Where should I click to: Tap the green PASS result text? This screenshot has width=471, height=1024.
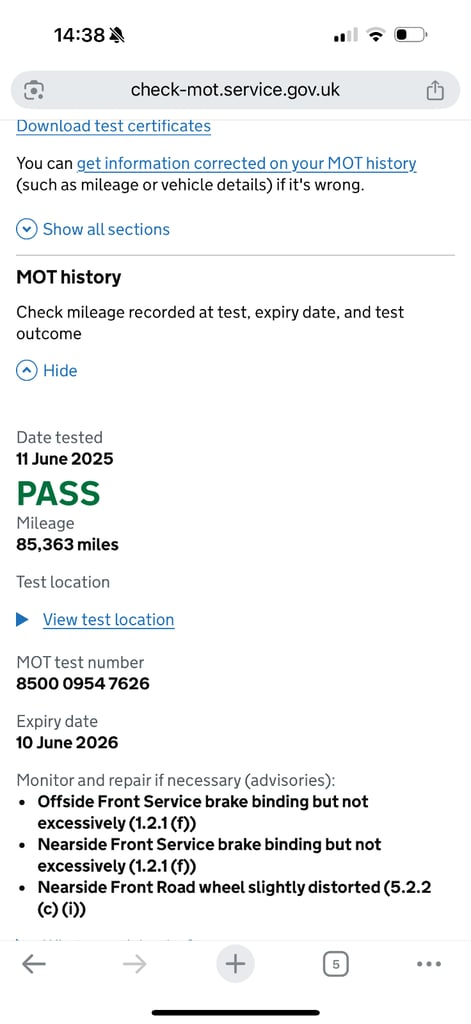click(x=58, y=494)
